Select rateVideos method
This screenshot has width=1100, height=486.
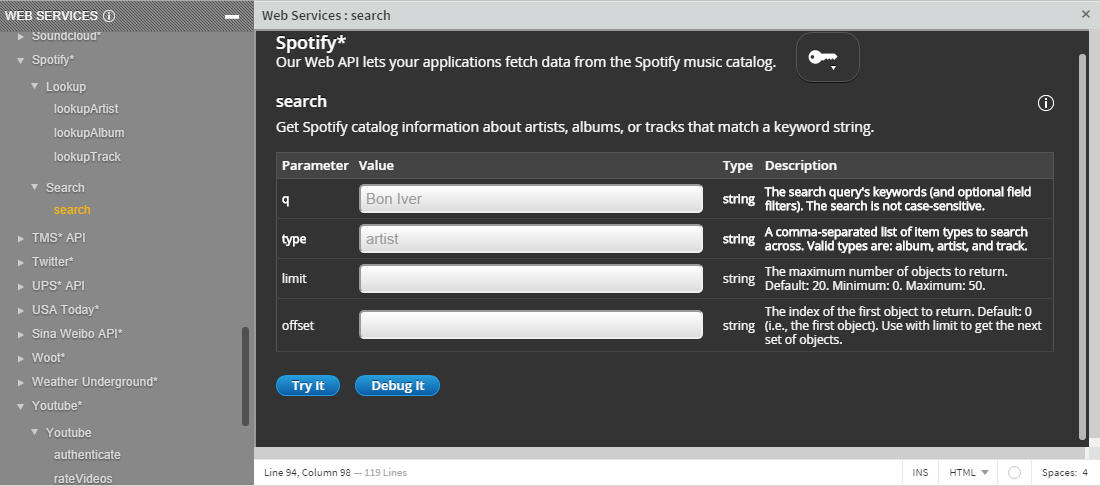tap(83, 478)
